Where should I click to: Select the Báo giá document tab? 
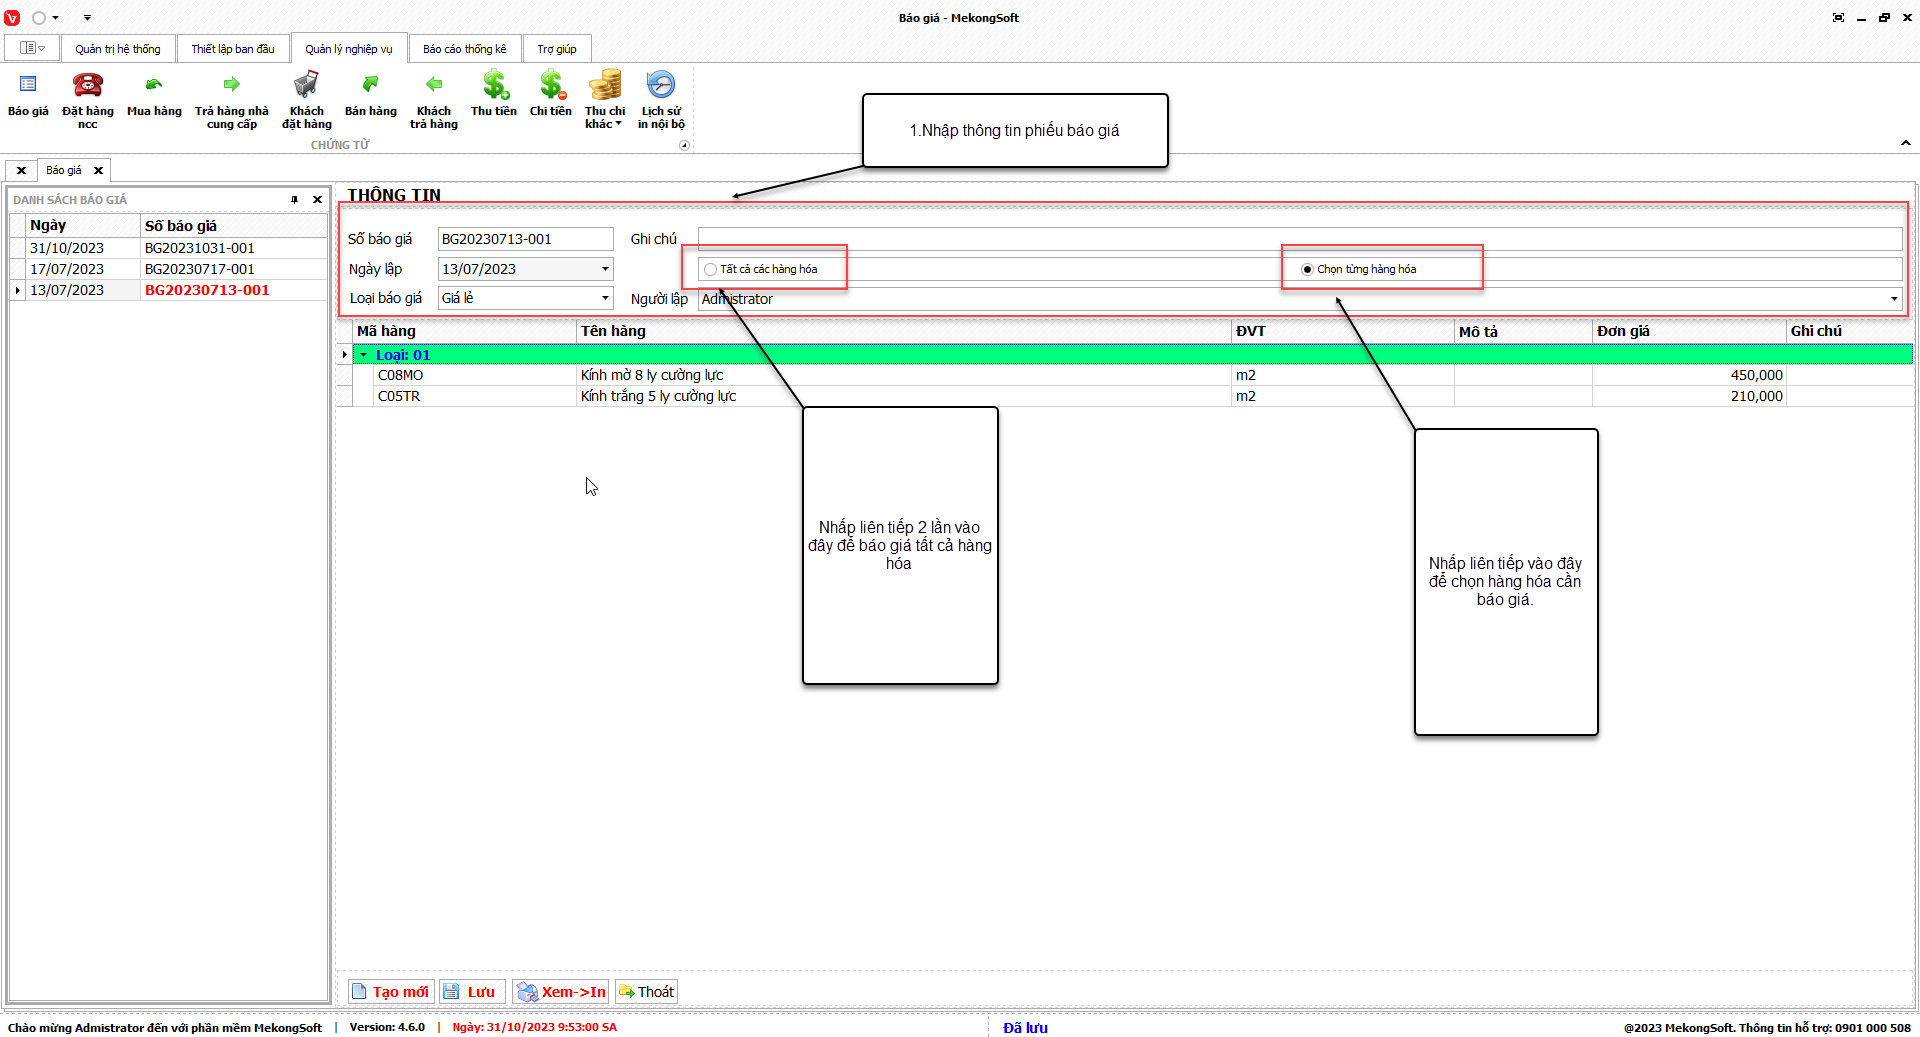(x=64, y=171)
